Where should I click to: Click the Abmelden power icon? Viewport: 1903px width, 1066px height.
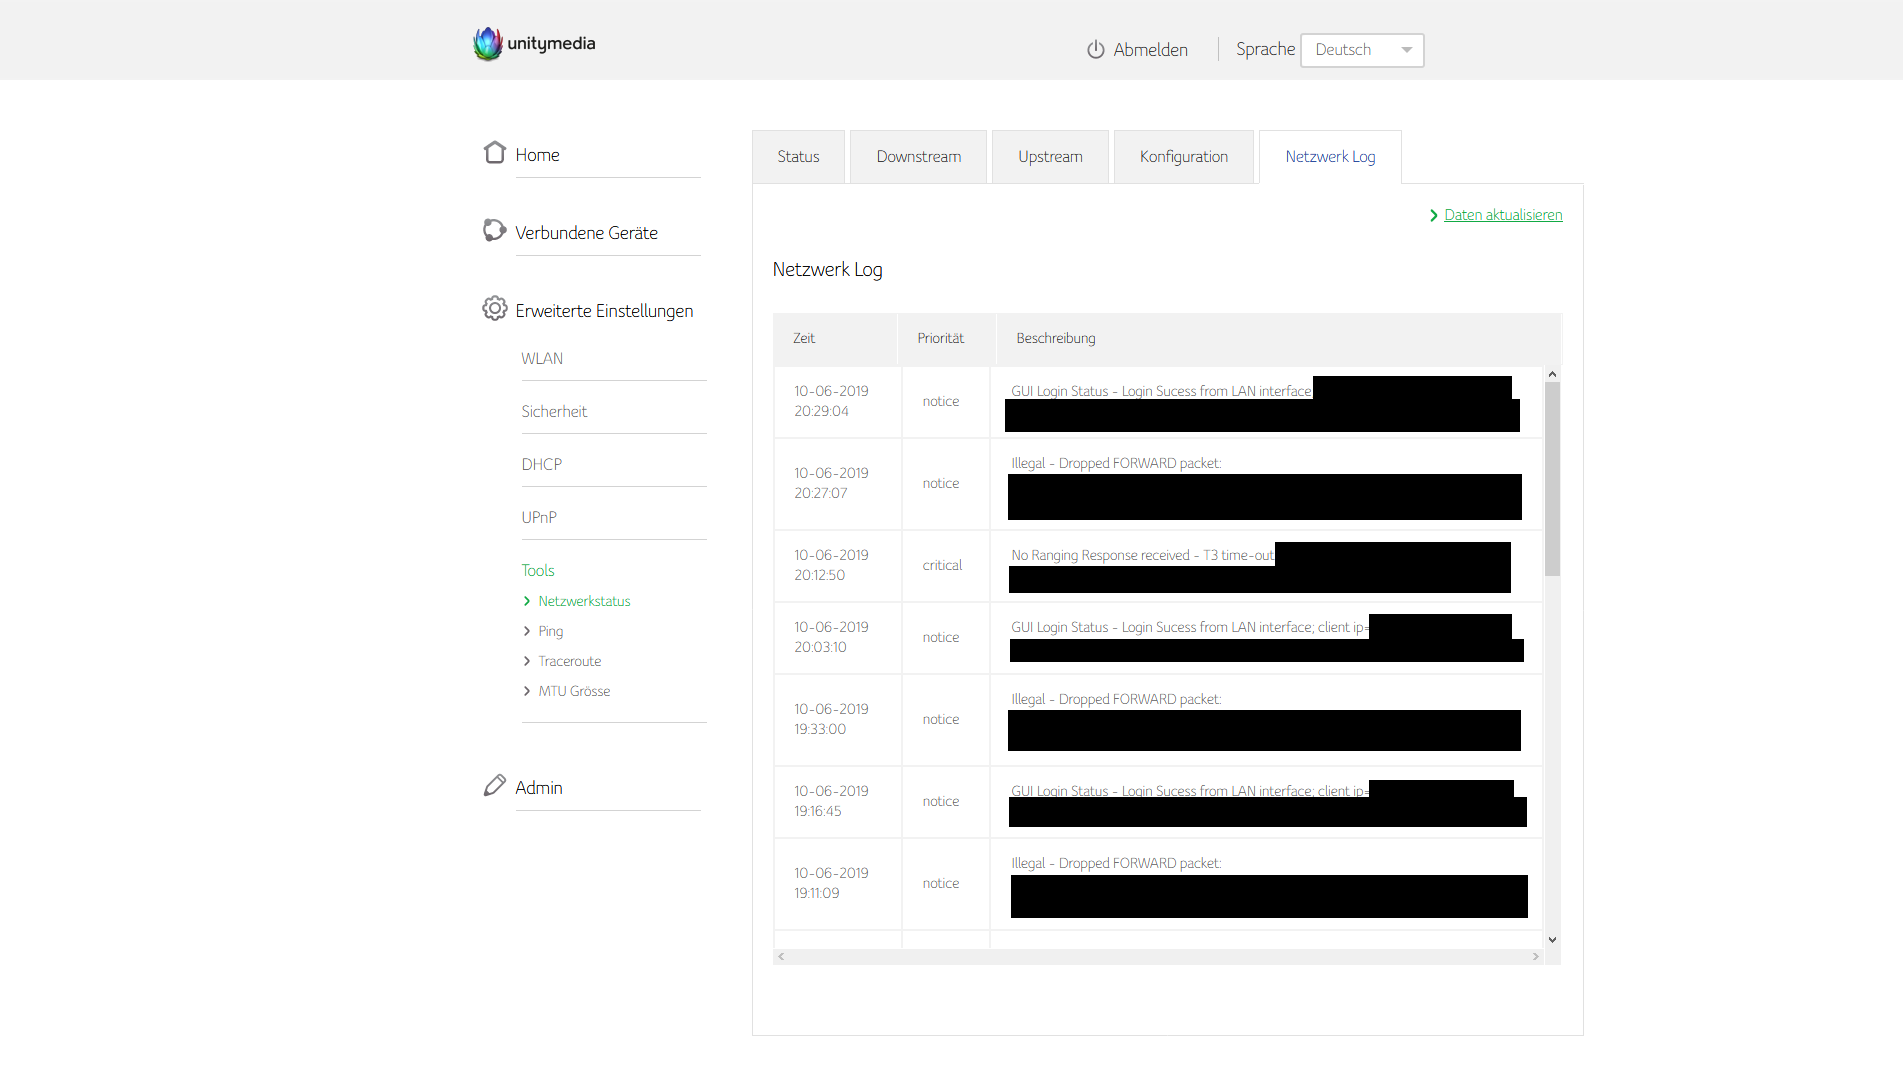pyautogui.click(x=1096, y=49)
